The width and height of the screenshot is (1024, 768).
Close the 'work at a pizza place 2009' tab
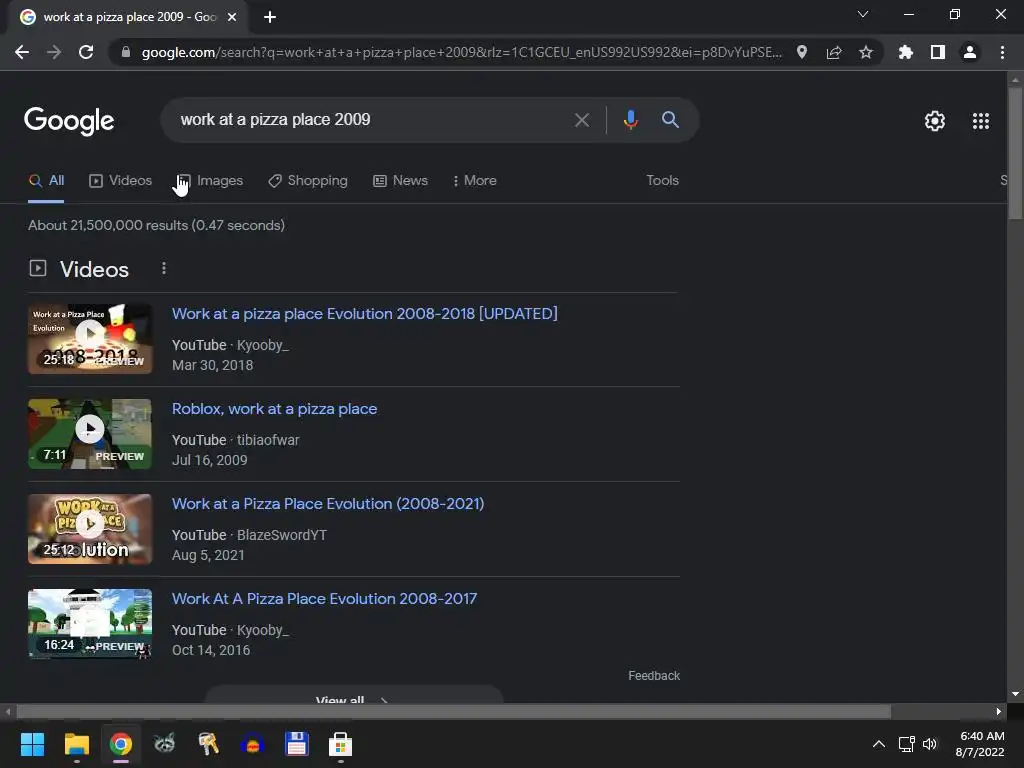pos(232,17)
